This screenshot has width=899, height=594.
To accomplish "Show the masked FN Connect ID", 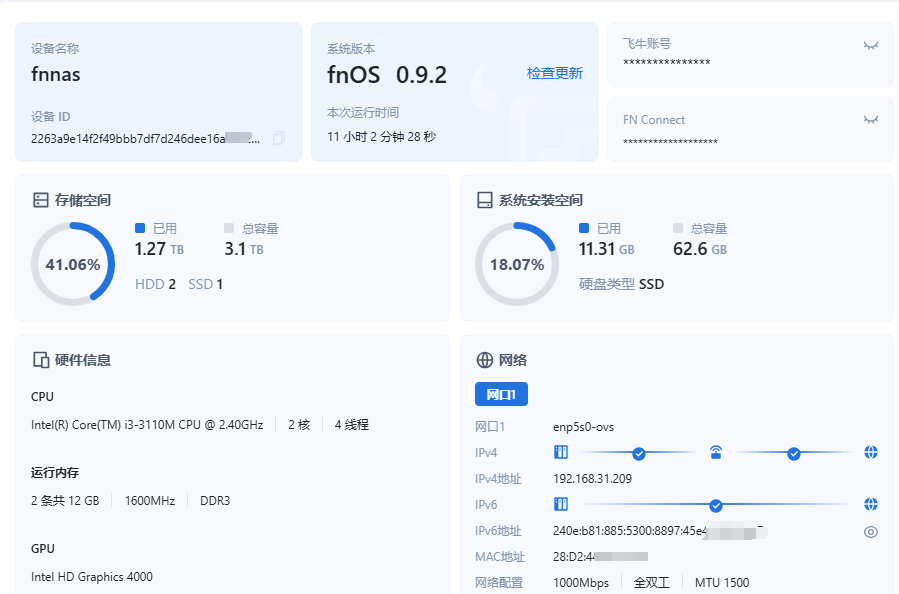I will [871, 120].
